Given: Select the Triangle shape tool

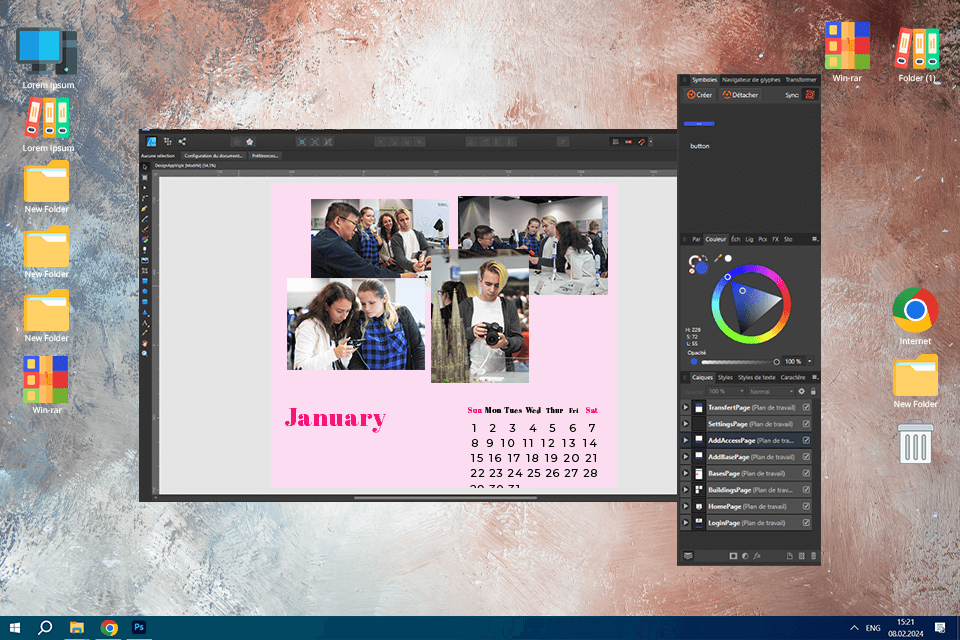Looking at the screenshot, I should point(146,313).
